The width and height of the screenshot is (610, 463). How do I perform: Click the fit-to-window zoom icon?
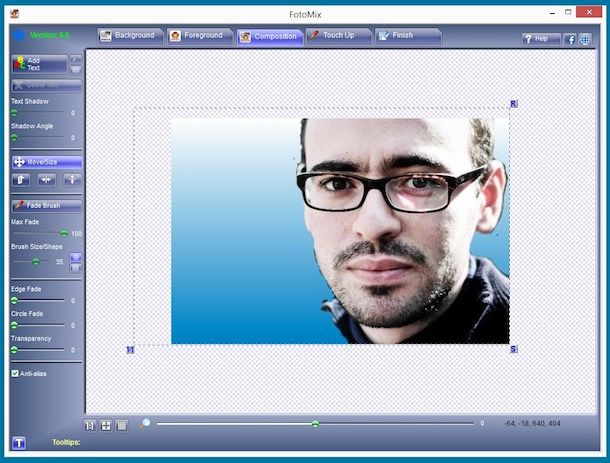106,426
